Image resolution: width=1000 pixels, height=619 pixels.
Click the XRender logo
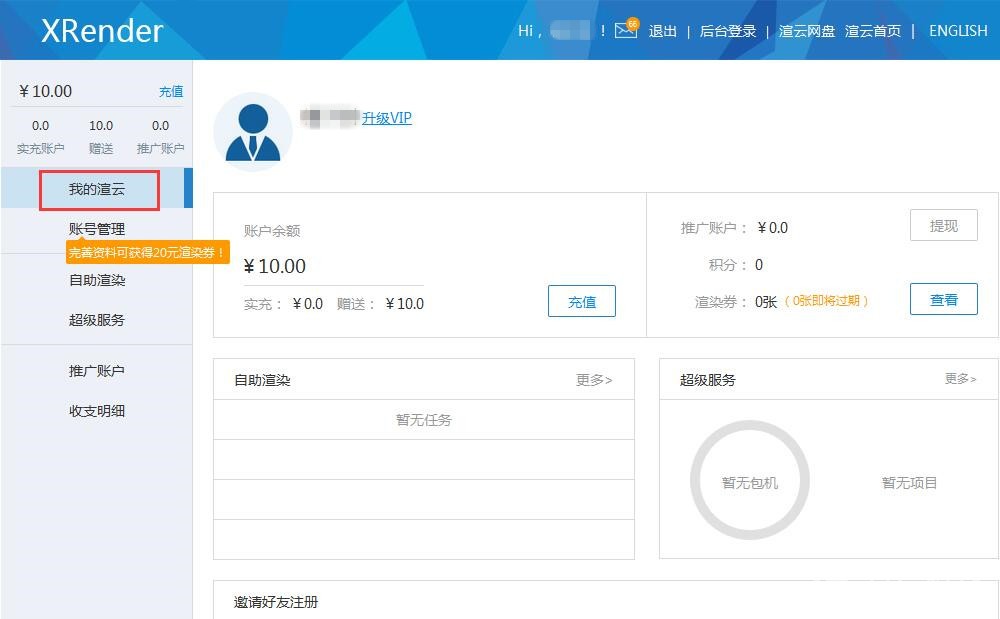[101, 30]
